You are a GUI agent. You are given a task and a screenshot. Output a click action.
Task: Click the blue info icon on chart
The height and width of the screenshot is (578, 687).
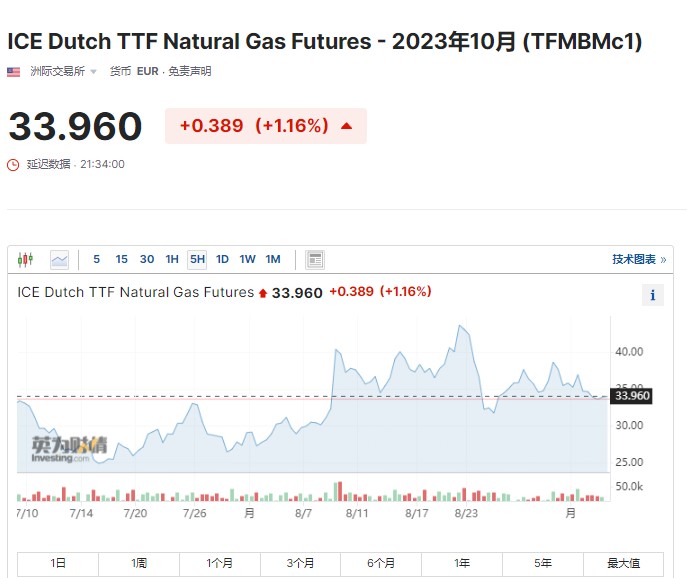tap(653, 295)
